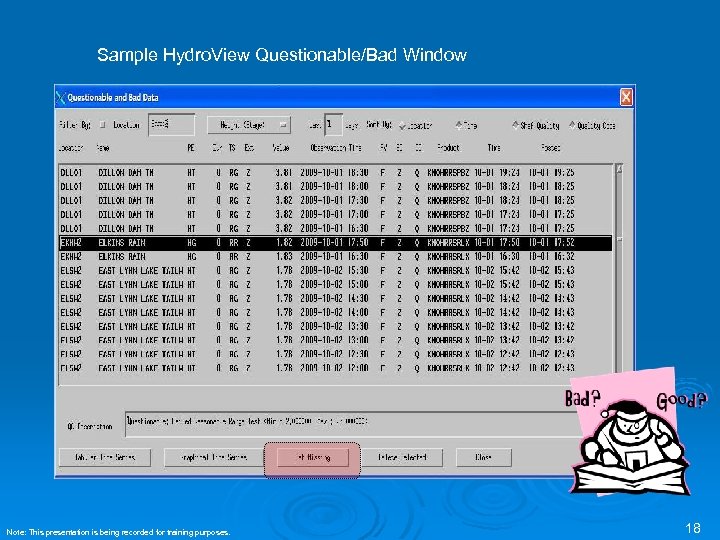The image size is (720, 540).
Task: Select ELSH2 East Lynn Lake row at 14:00
Action: (x=336, y=313)
